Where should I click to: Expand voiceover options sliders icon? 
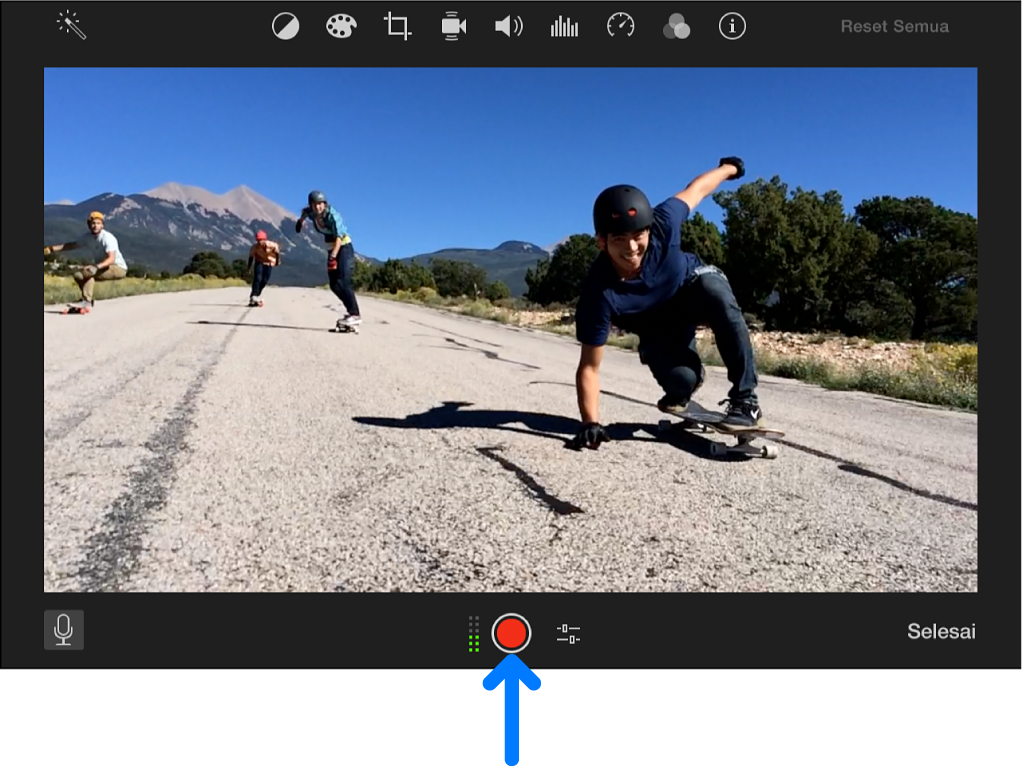pos(568,633)
